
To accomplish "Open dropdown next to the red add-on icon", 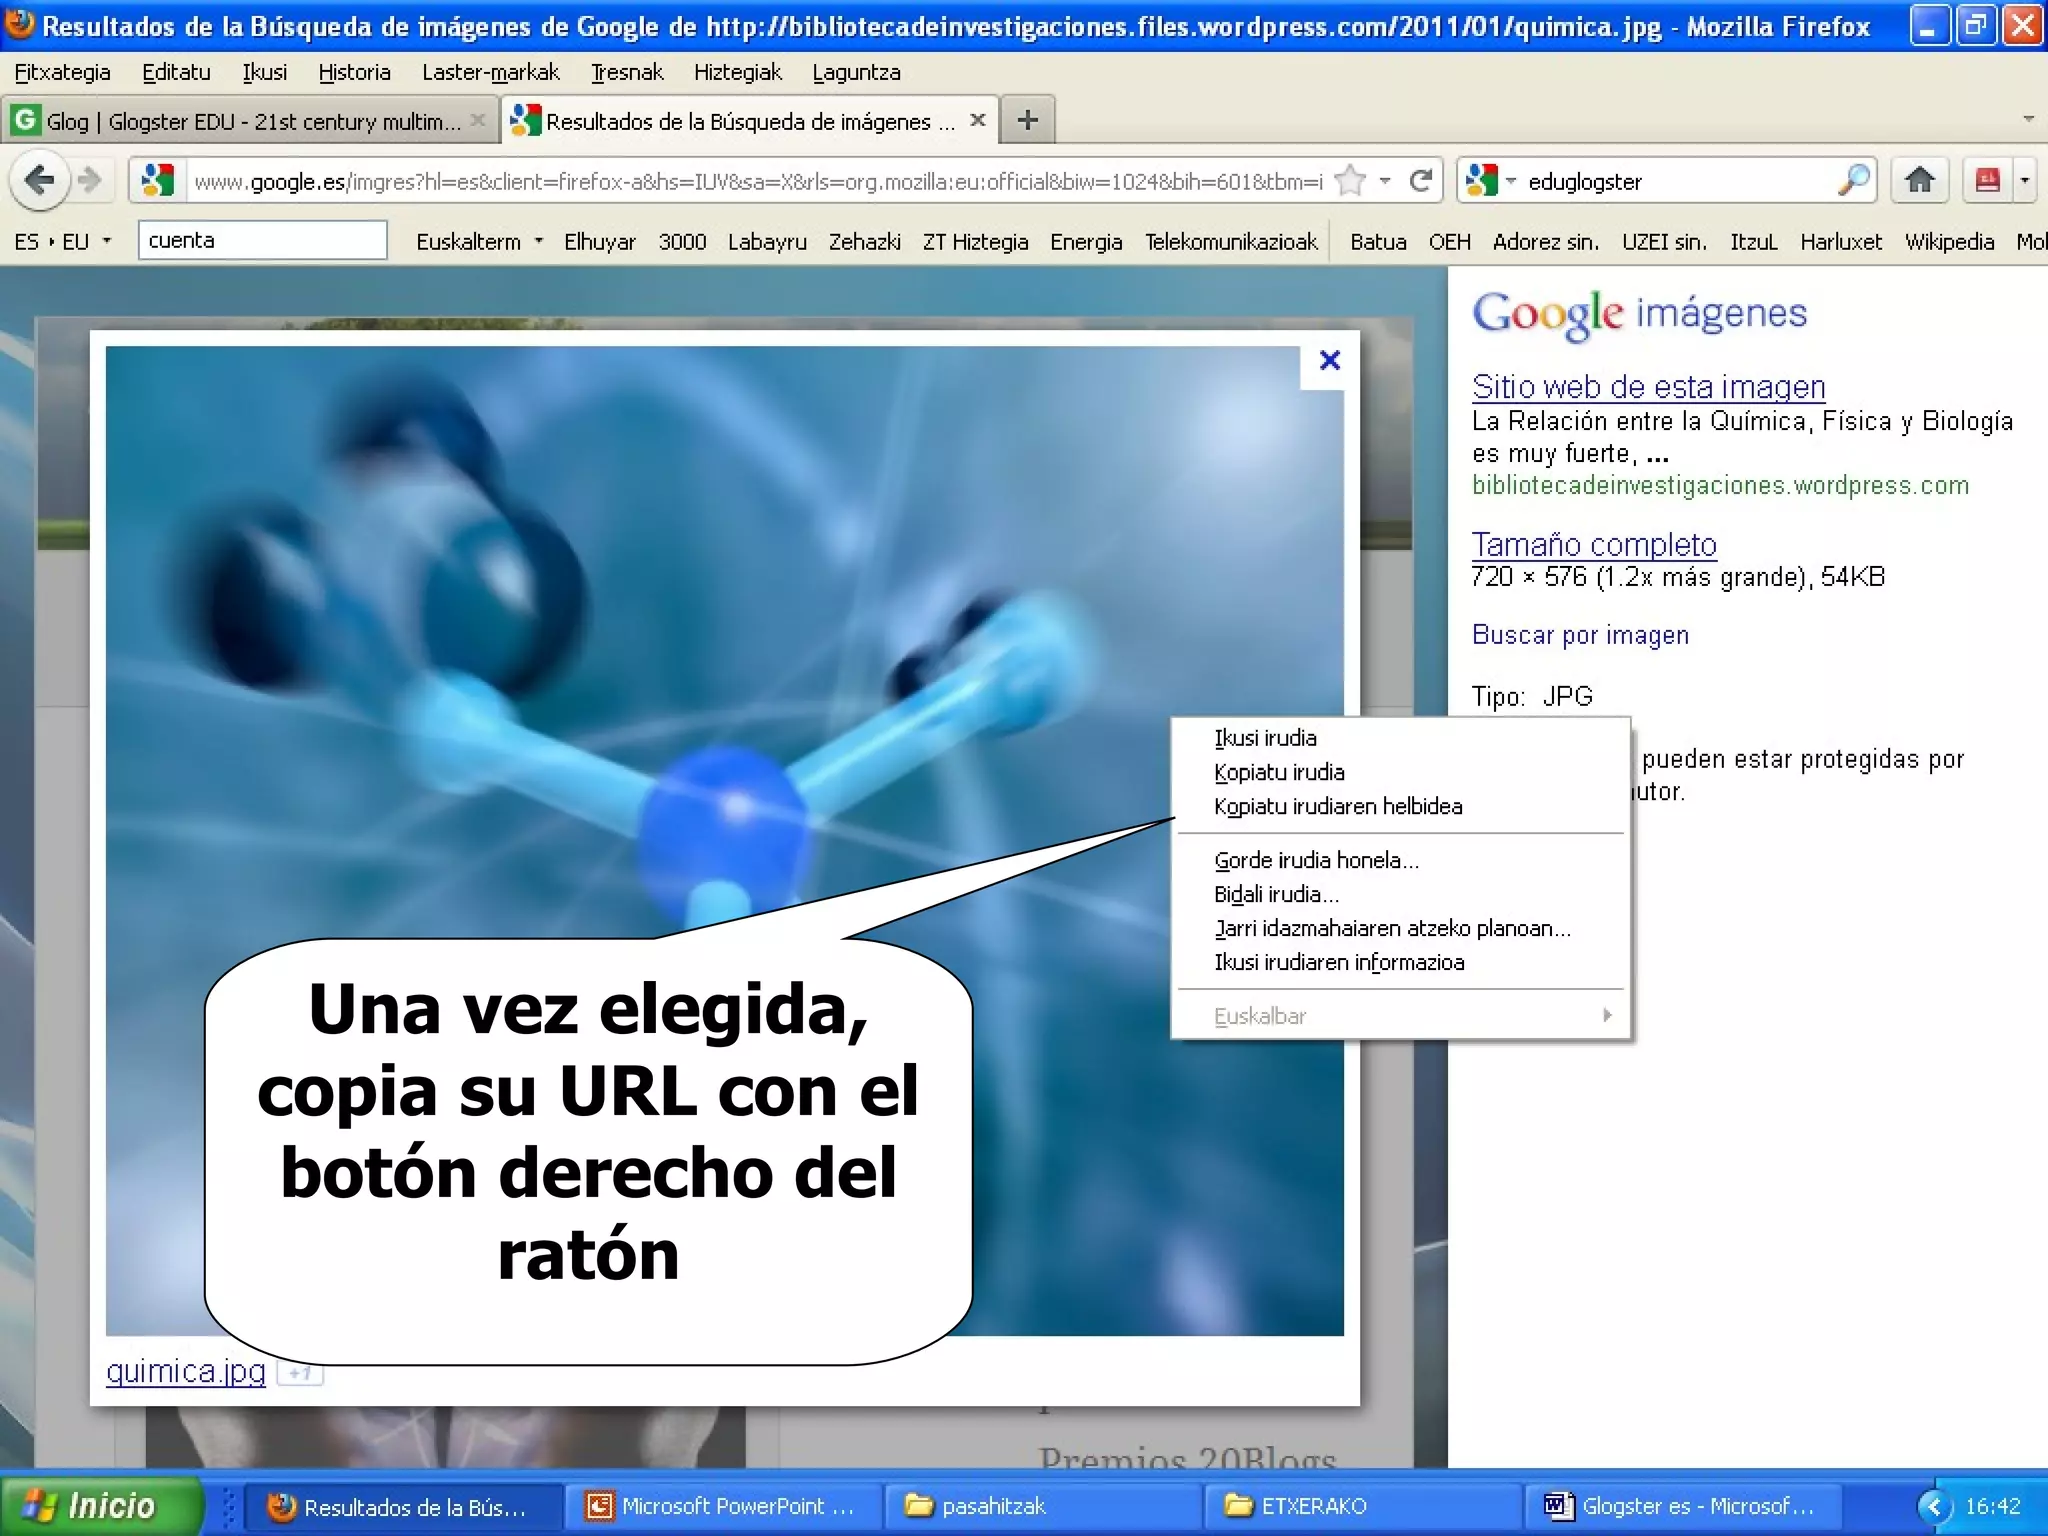I will pos(2025,181).
